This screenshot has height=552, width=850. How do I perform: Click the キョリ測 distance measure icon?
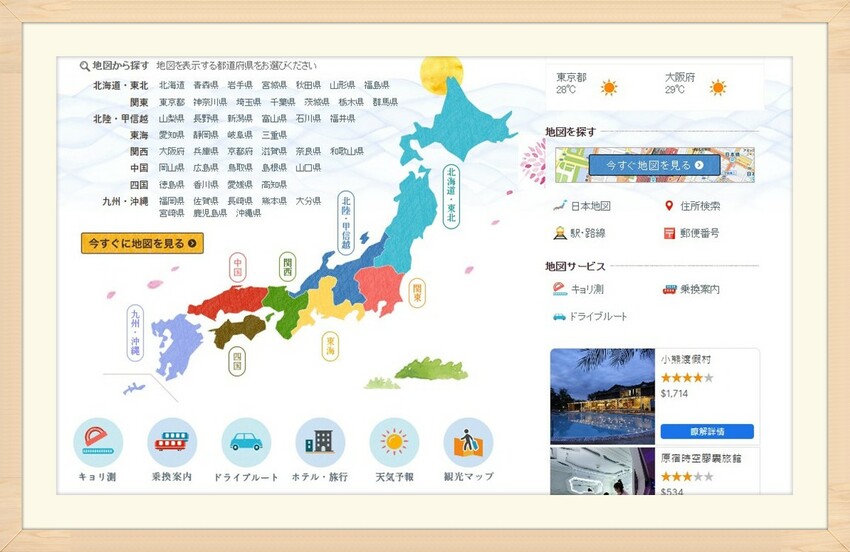[98, 443]
